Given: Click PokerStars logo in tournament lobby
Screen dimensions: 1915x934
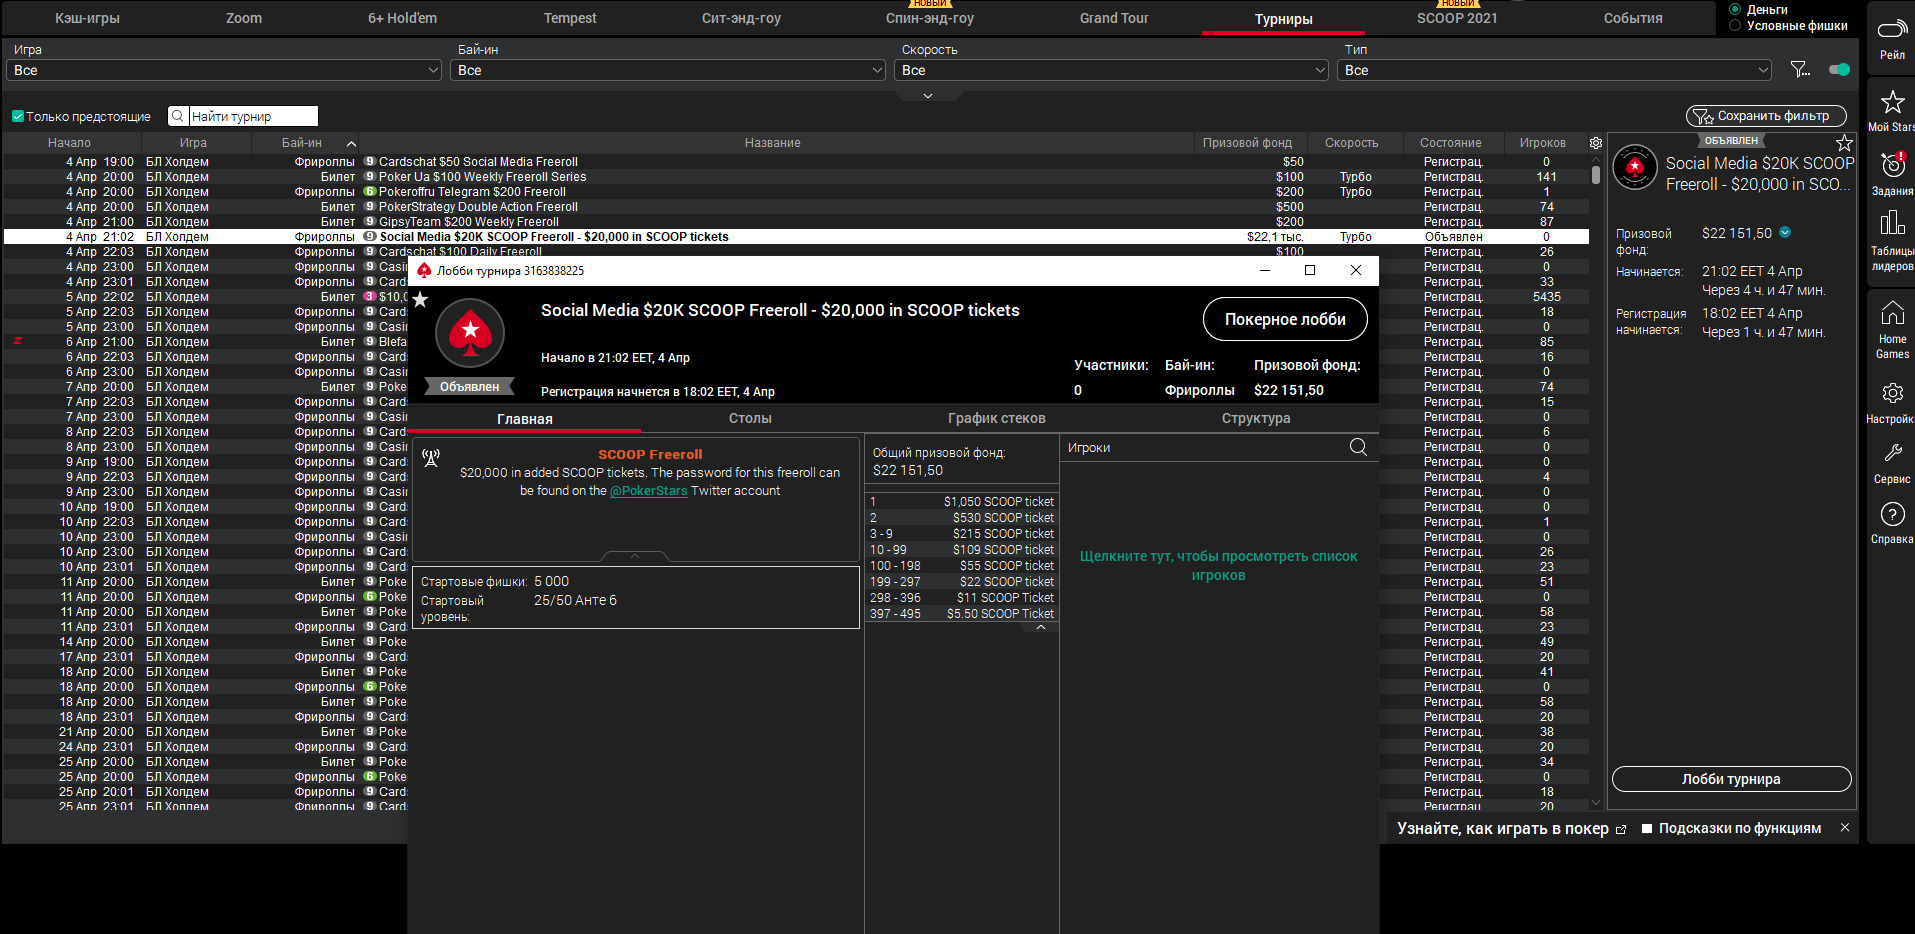Looking at the screenshot, I should pos(470,333).
